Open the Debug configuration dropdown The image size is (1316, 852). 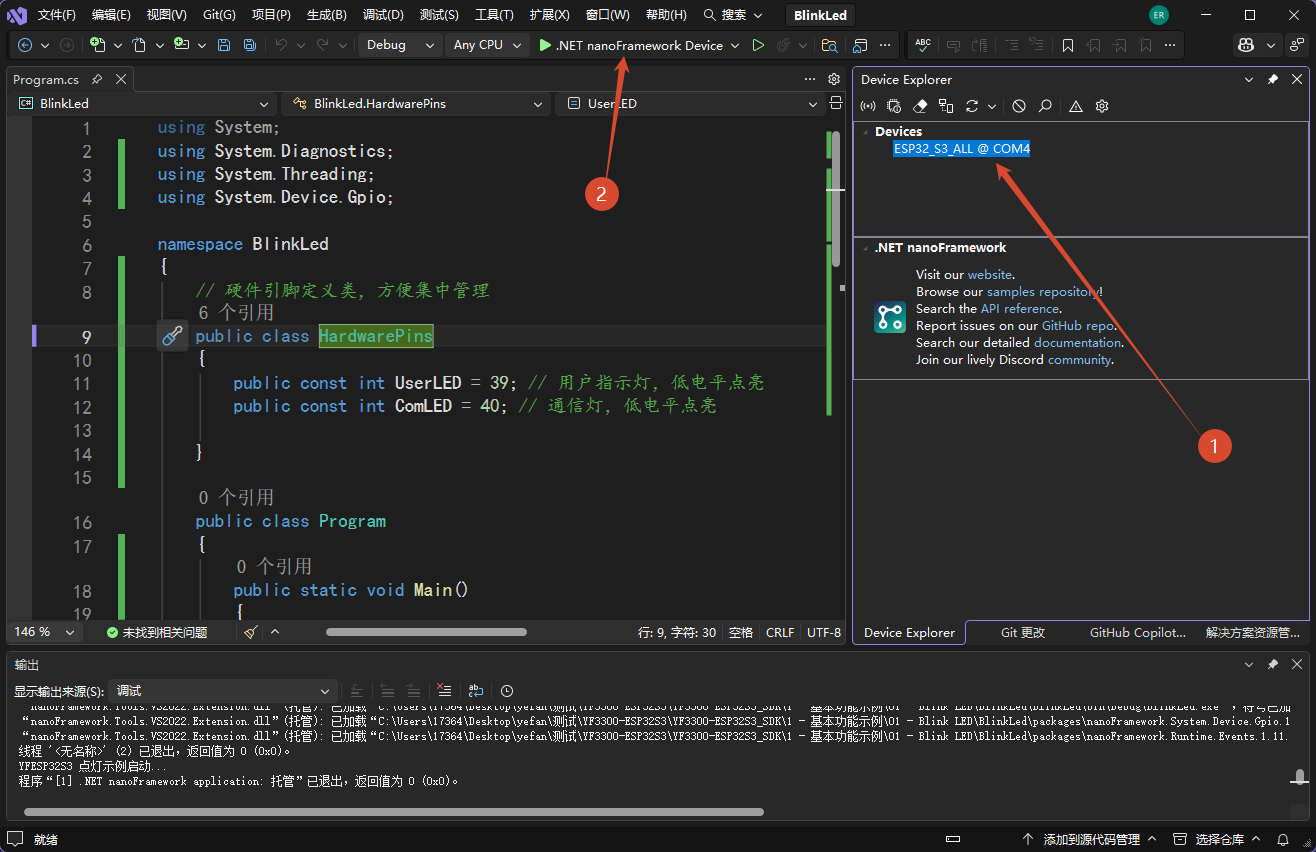click(400, 45)
